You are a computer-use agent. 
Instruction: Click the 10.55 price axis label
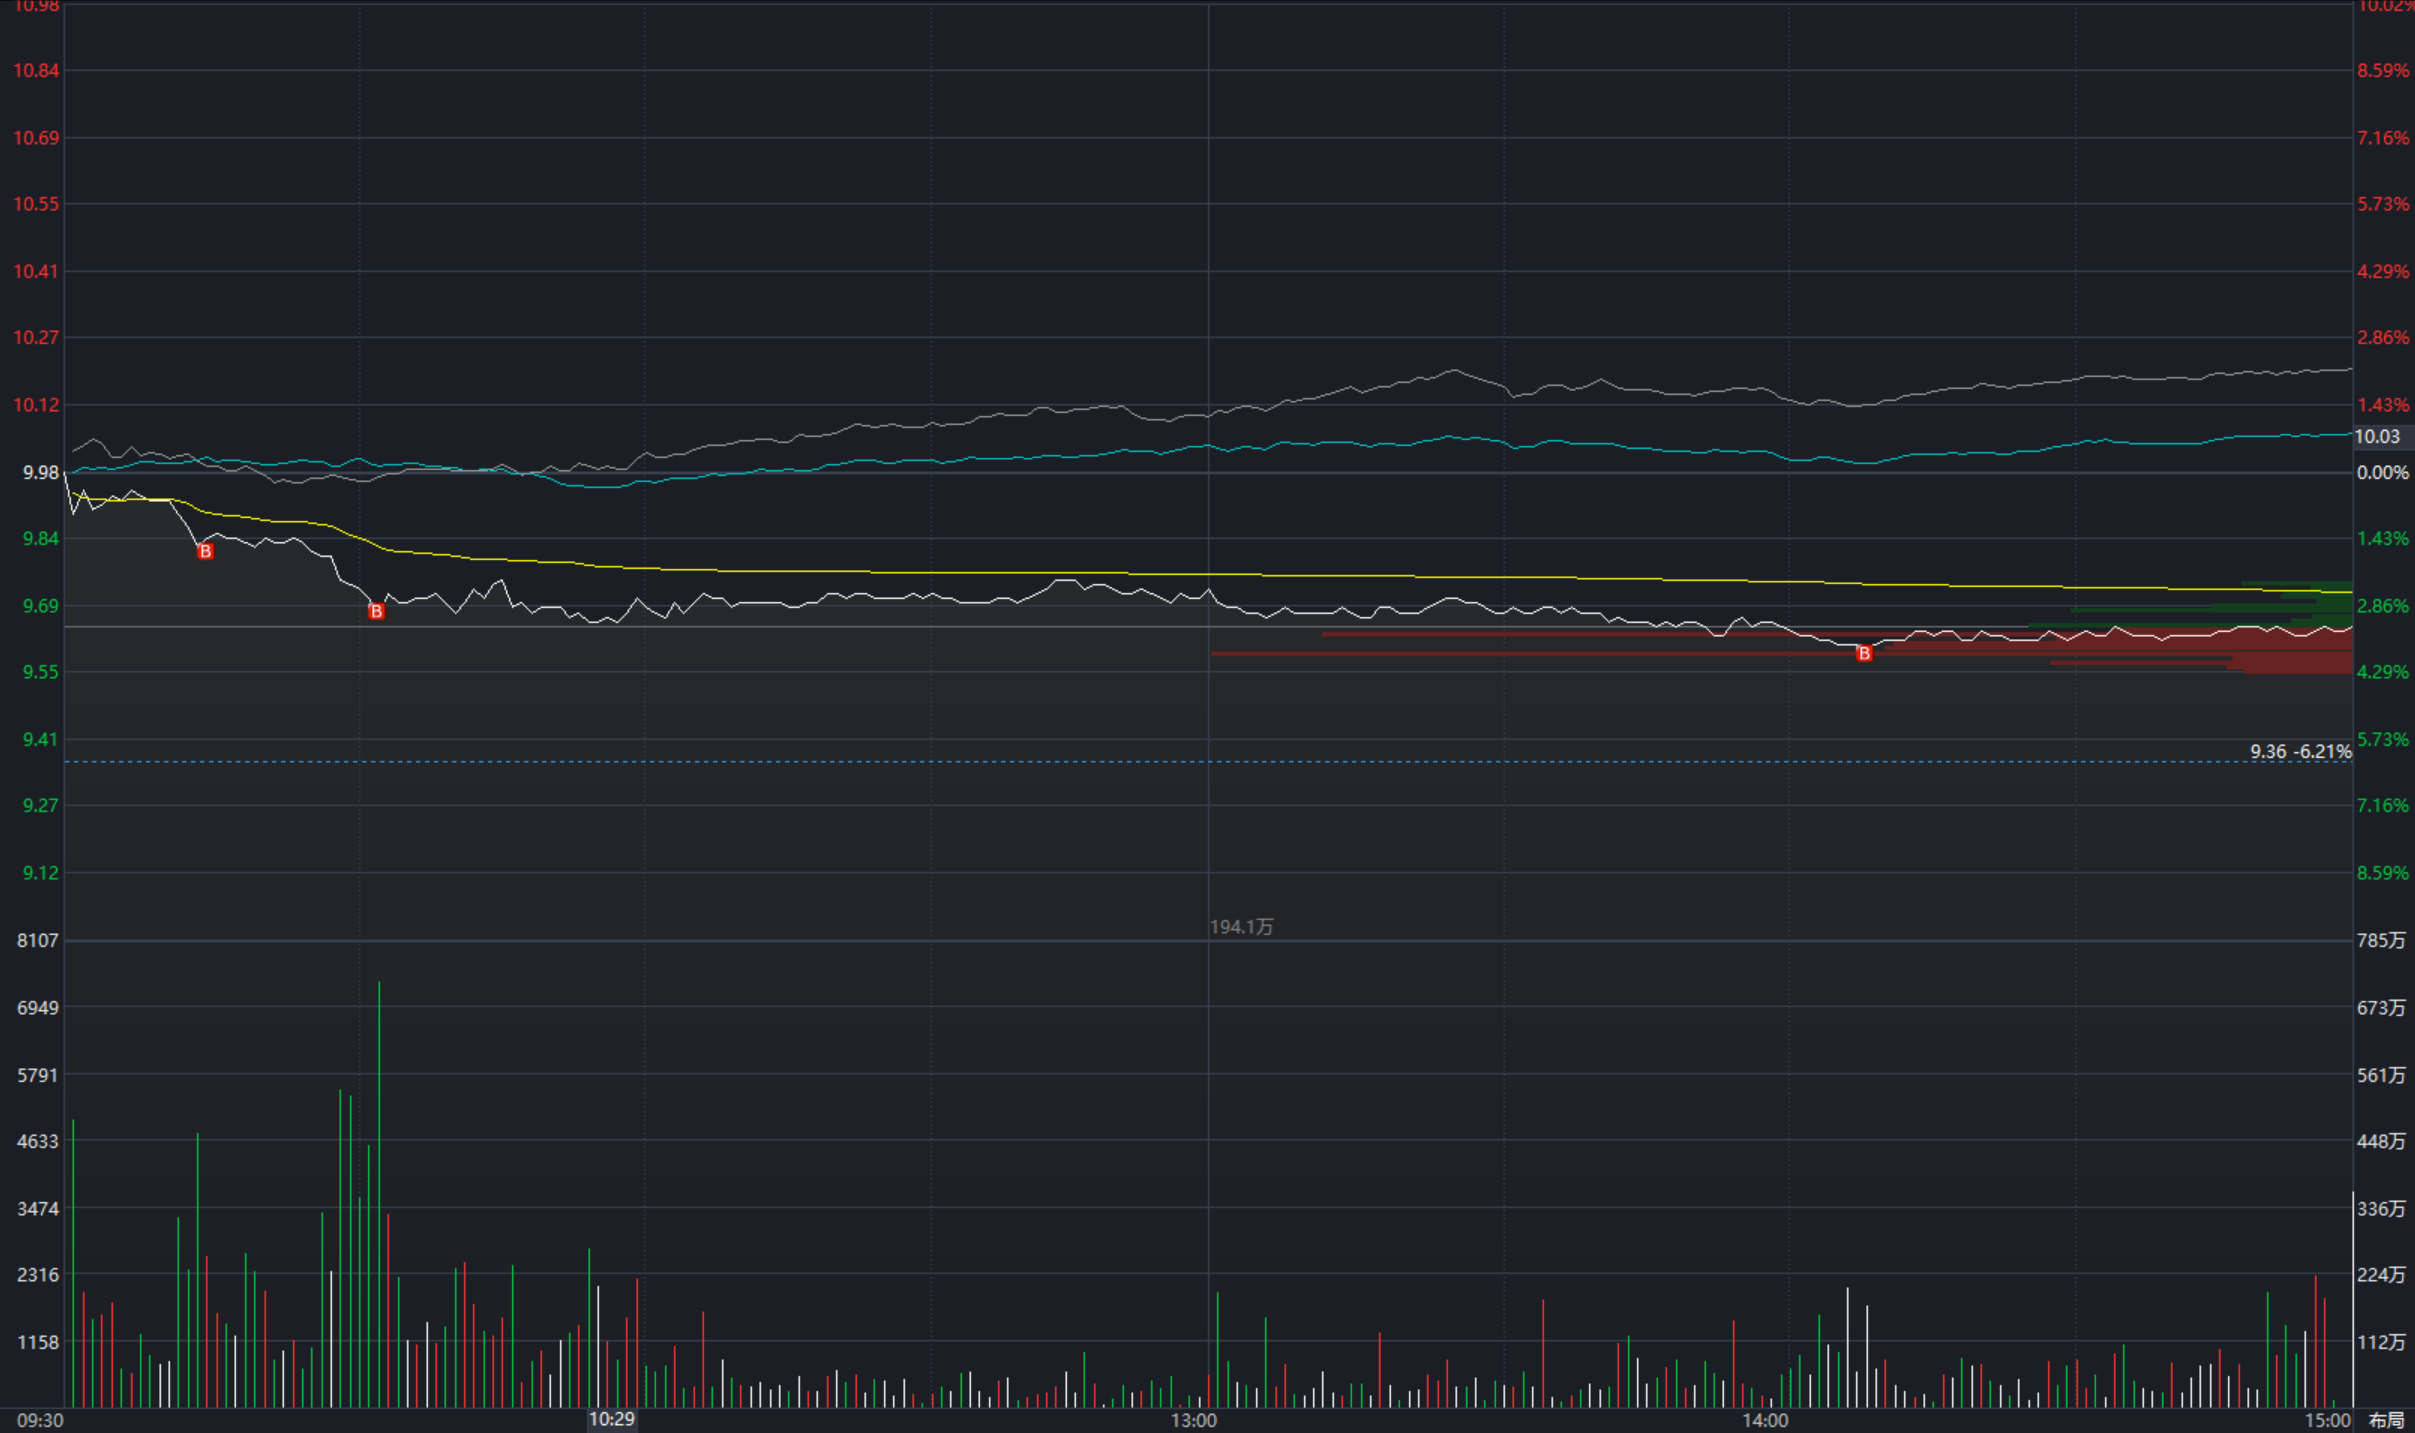click(36, 204)
